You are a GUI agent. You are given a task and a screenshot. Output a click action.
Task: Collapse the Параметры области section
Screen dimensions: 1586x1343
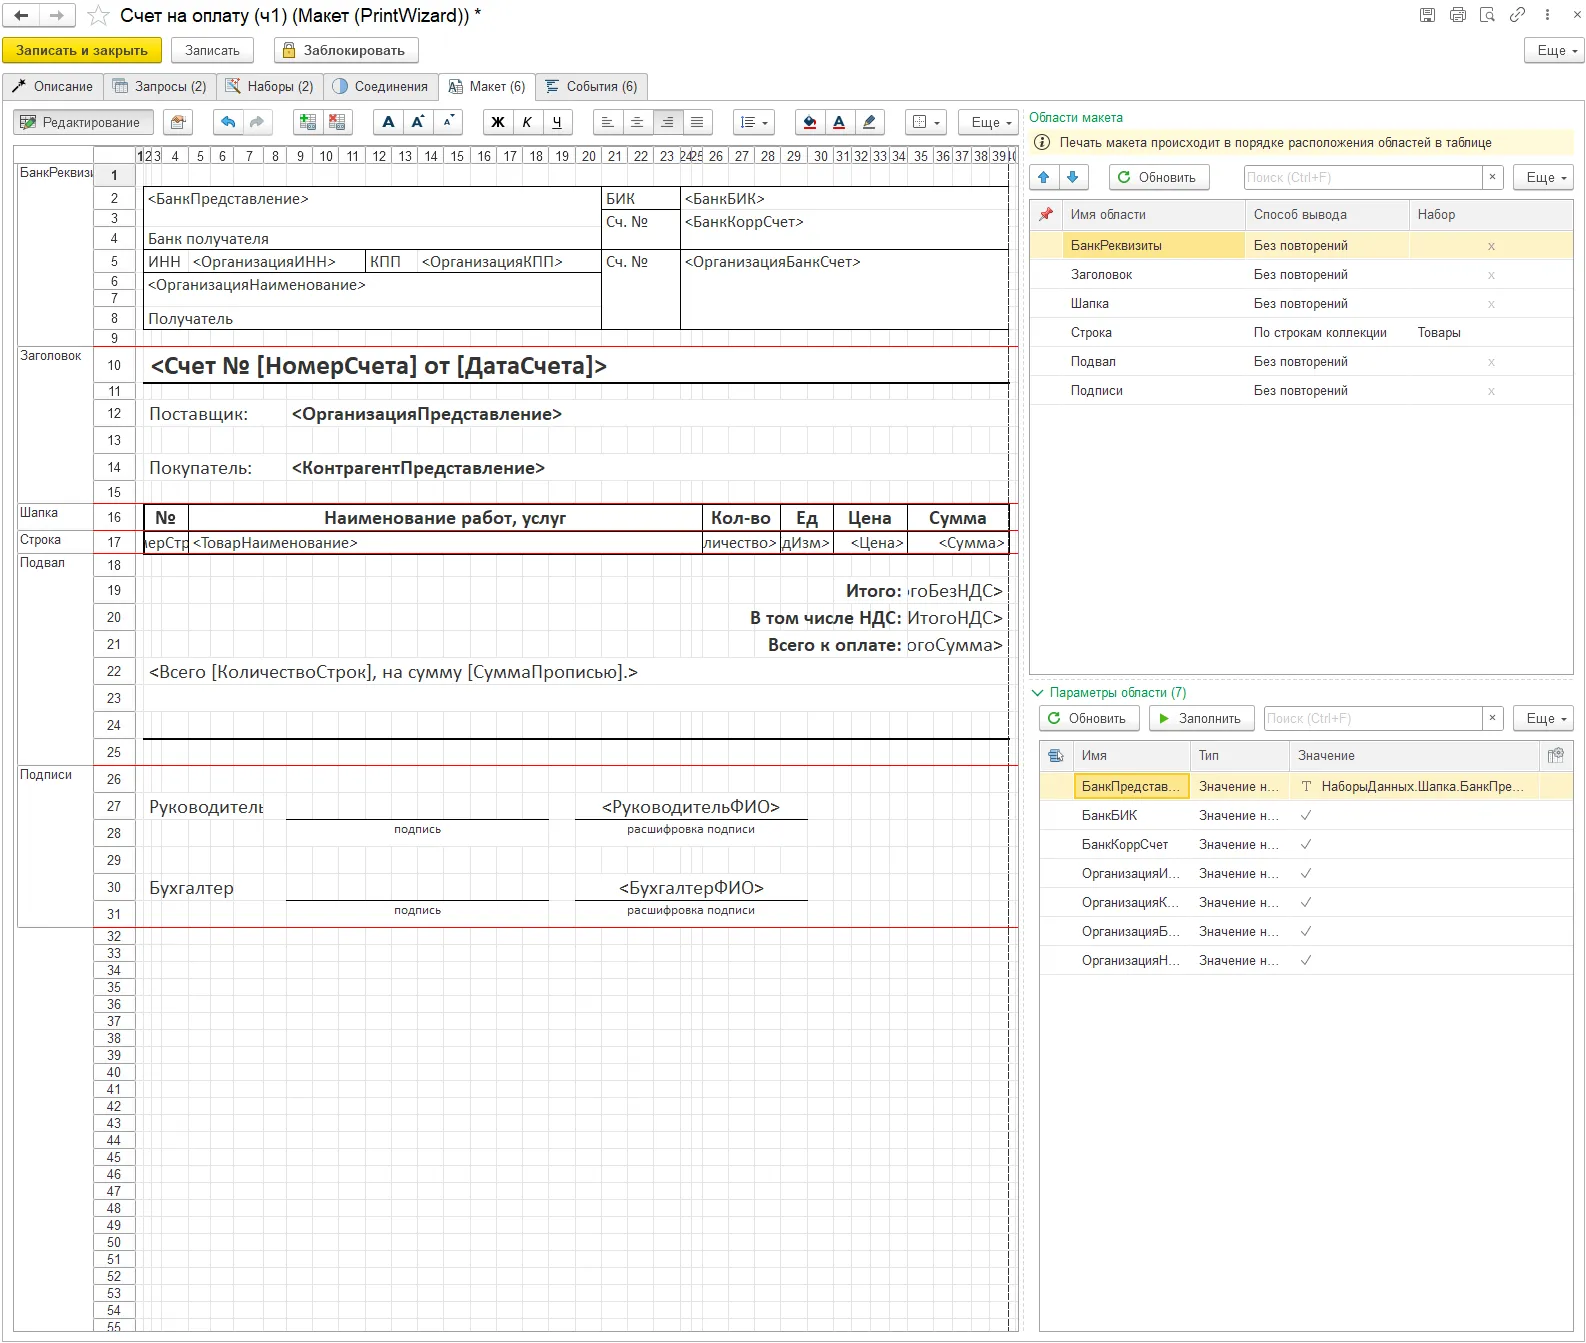pyautogui.click(x=1038, y=692)
